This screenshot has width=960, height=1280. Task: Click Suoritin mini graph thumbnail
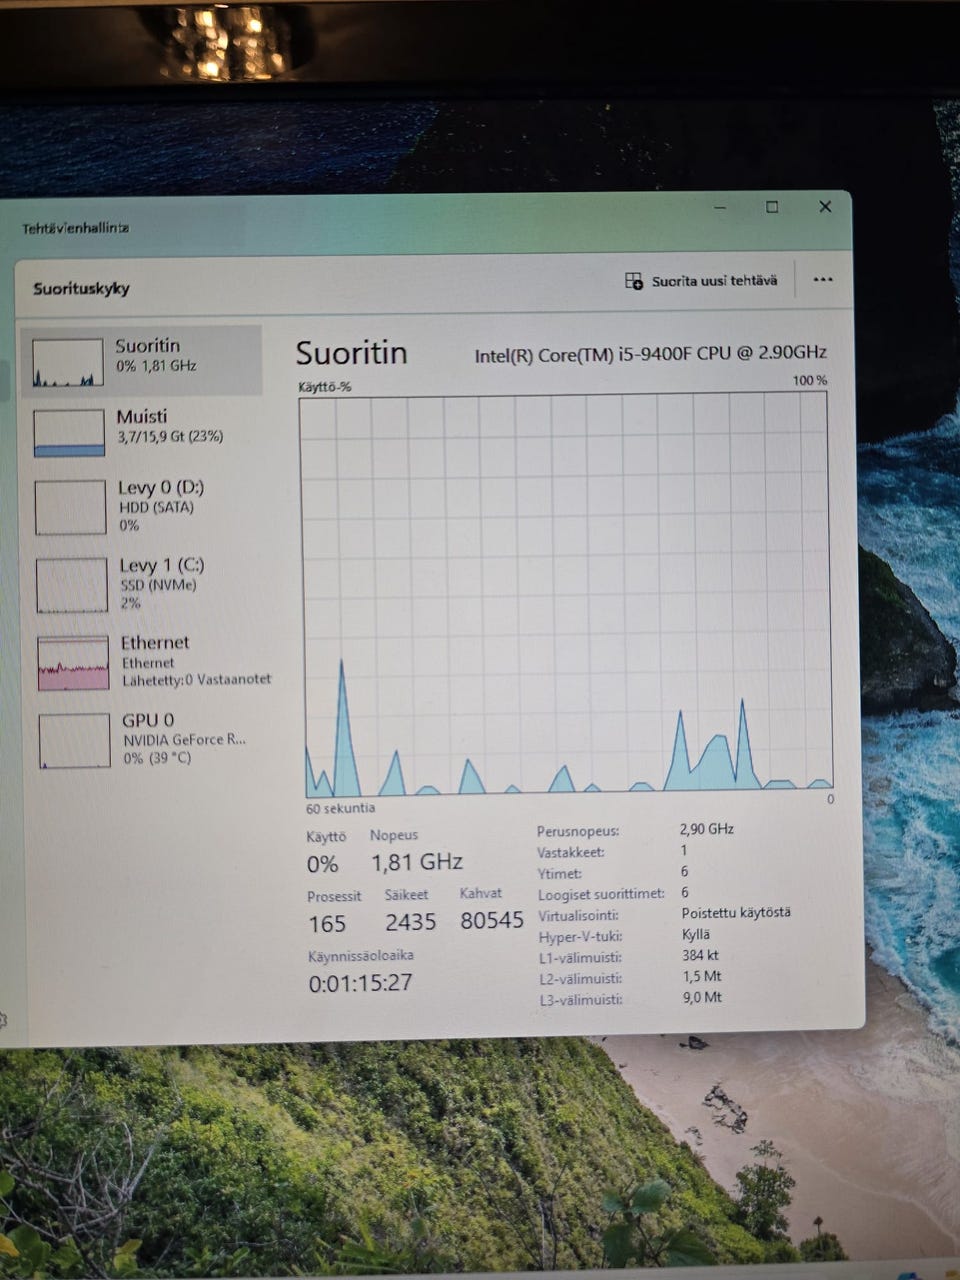(68, 362)
